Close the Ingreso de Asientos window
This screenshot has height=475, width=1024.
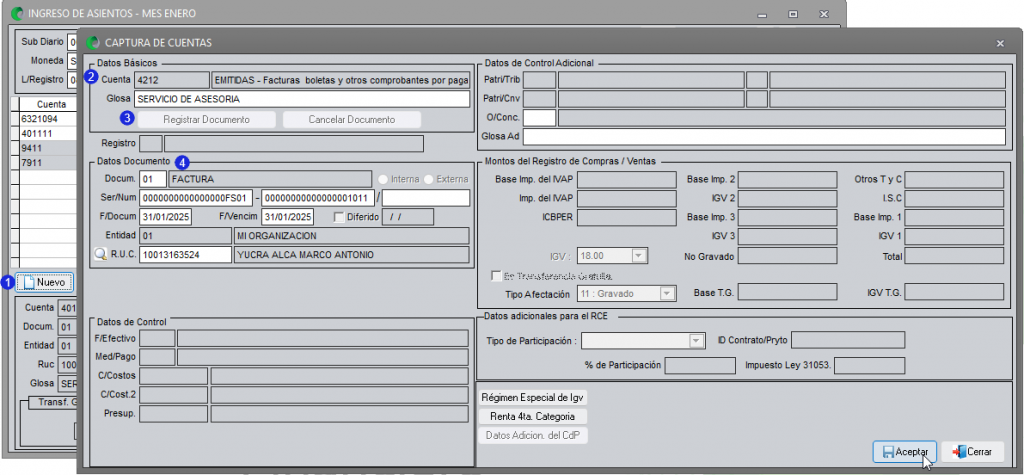(x=824, y=13)
